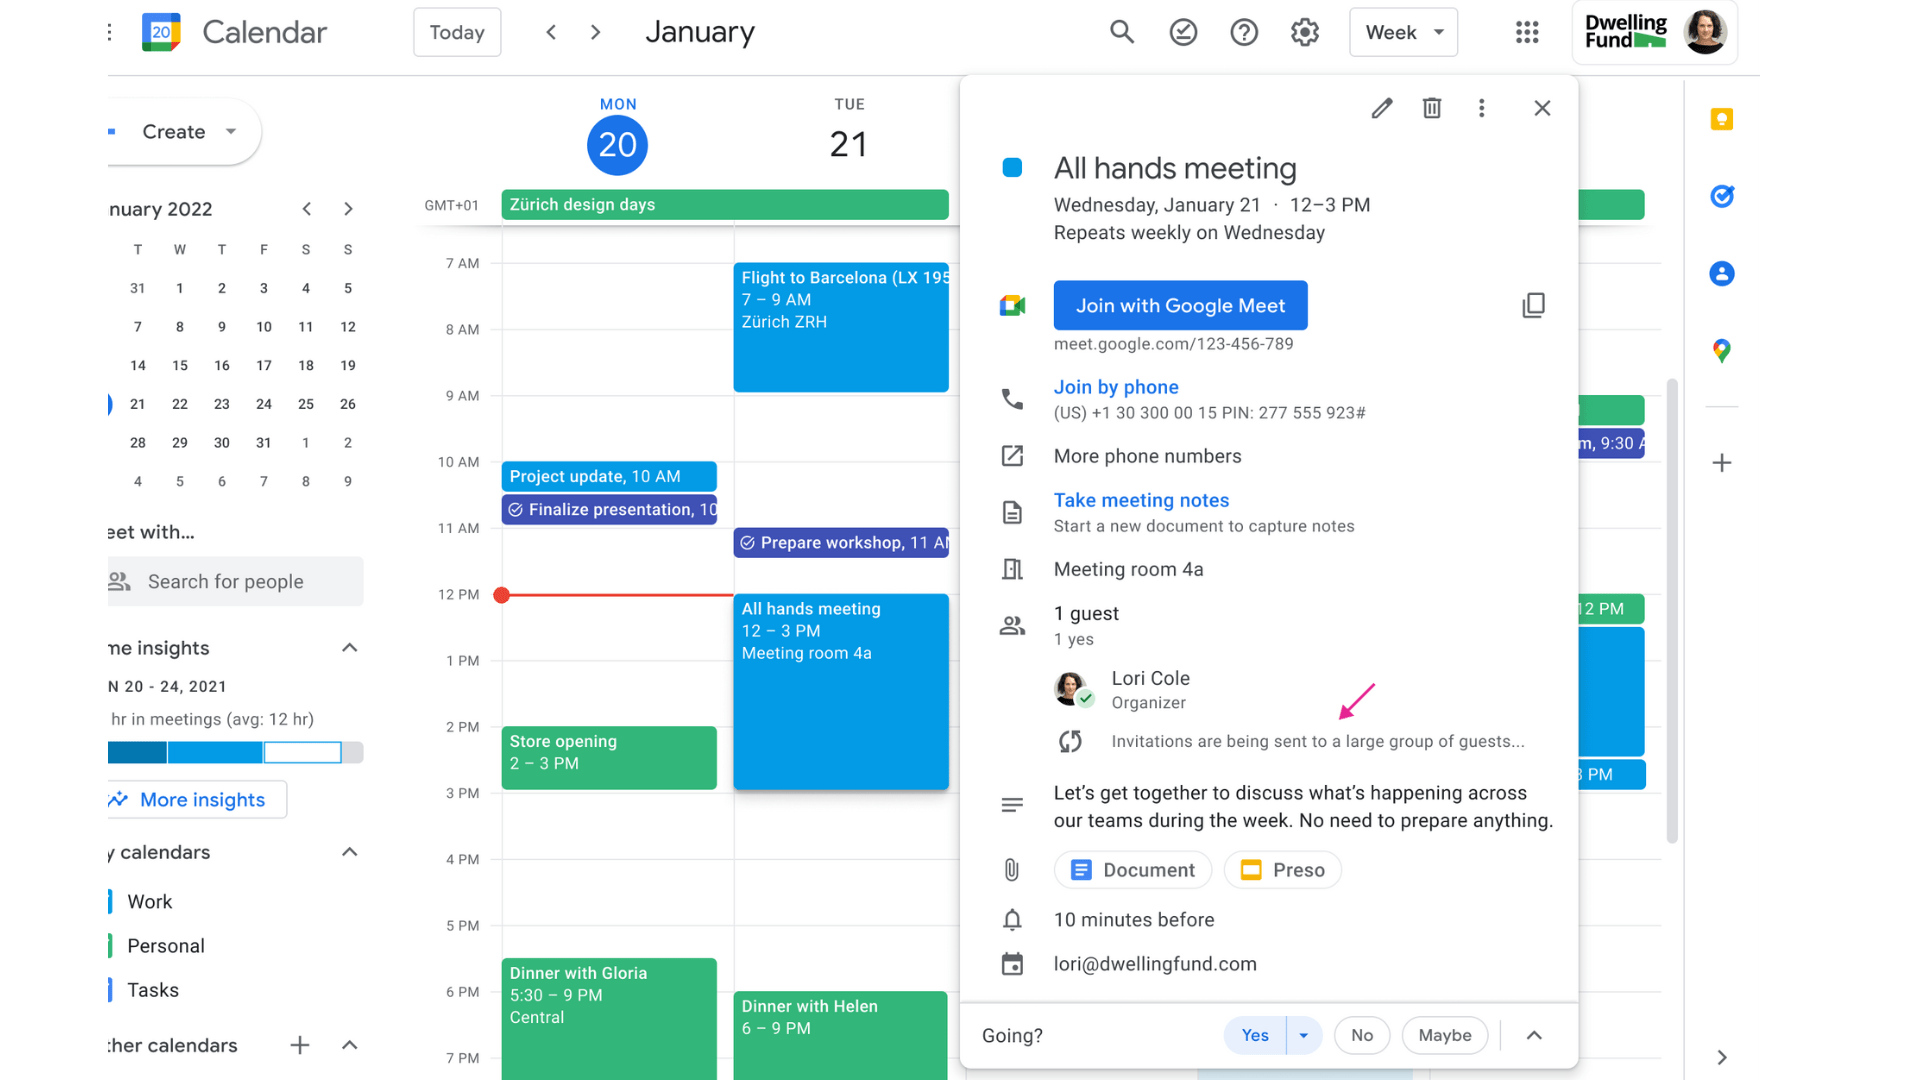Collapse the Time insights section

pos(349,647)
